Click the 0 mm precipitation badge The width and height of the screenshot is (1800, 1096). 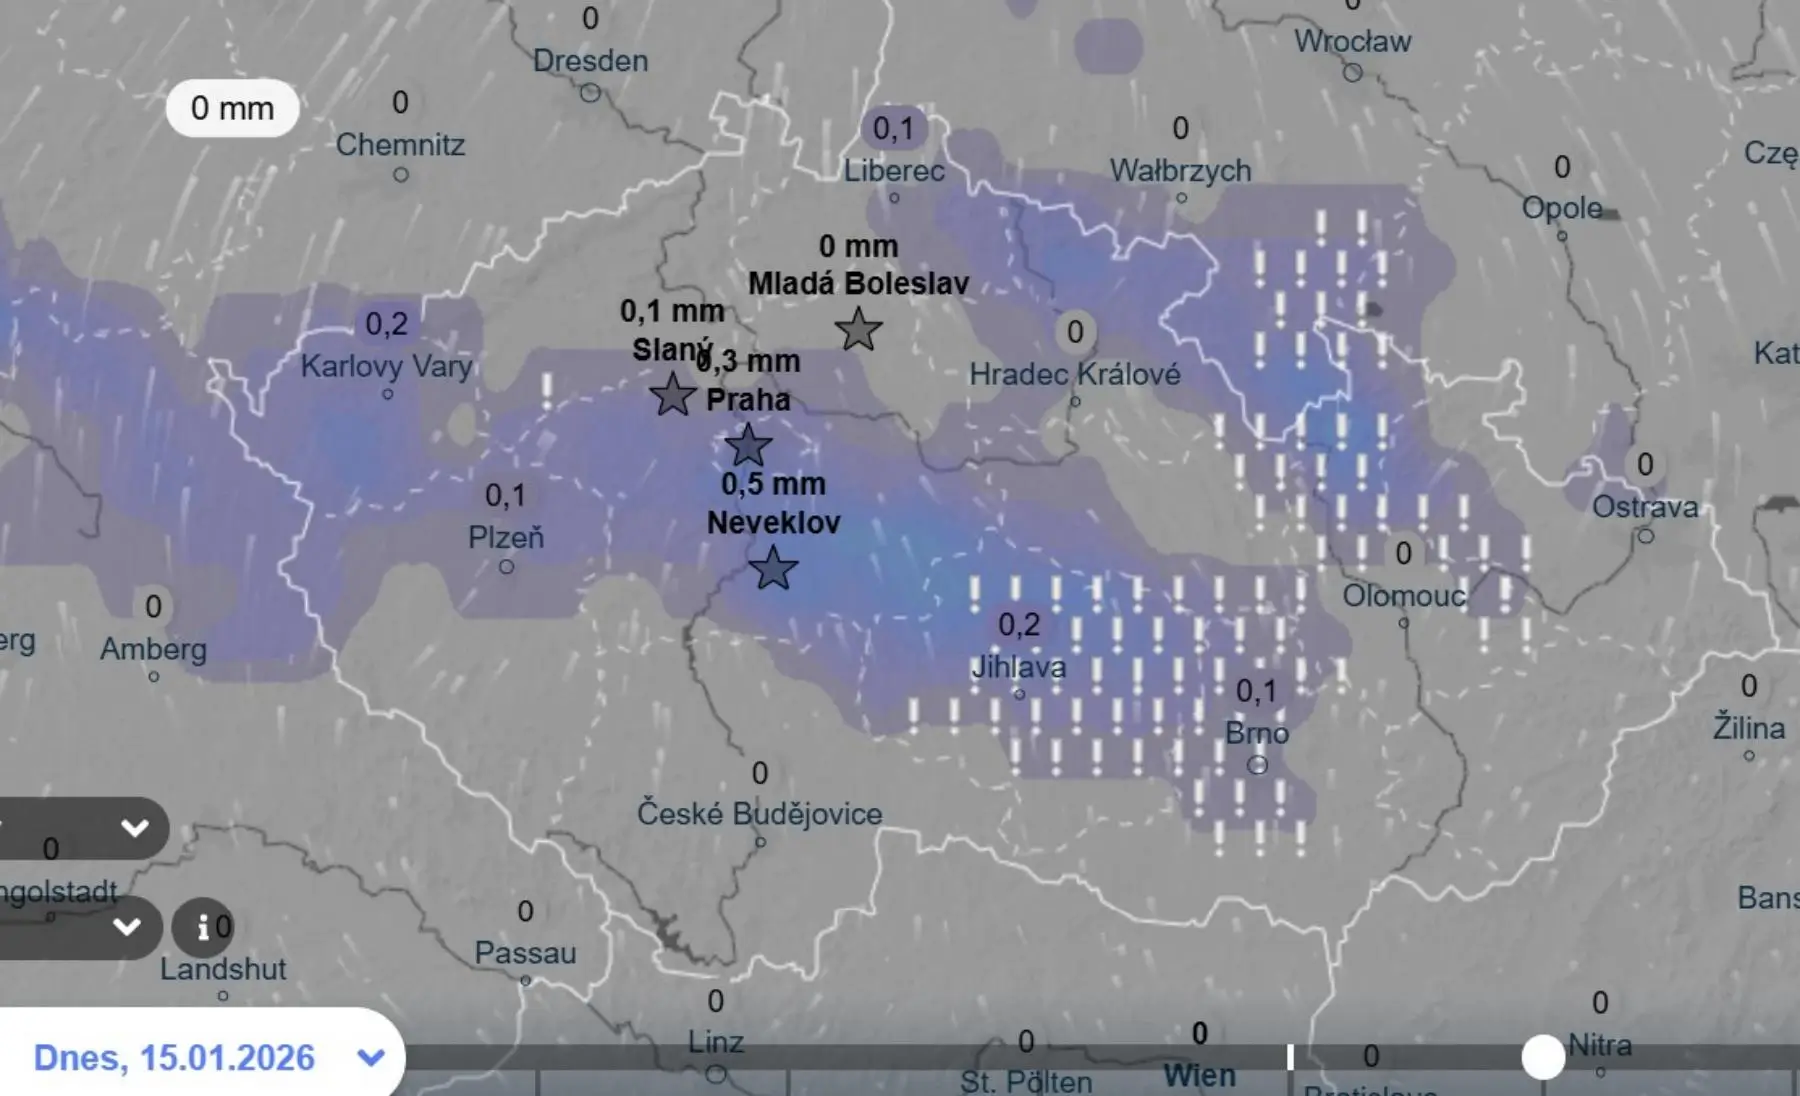point(232,108)
